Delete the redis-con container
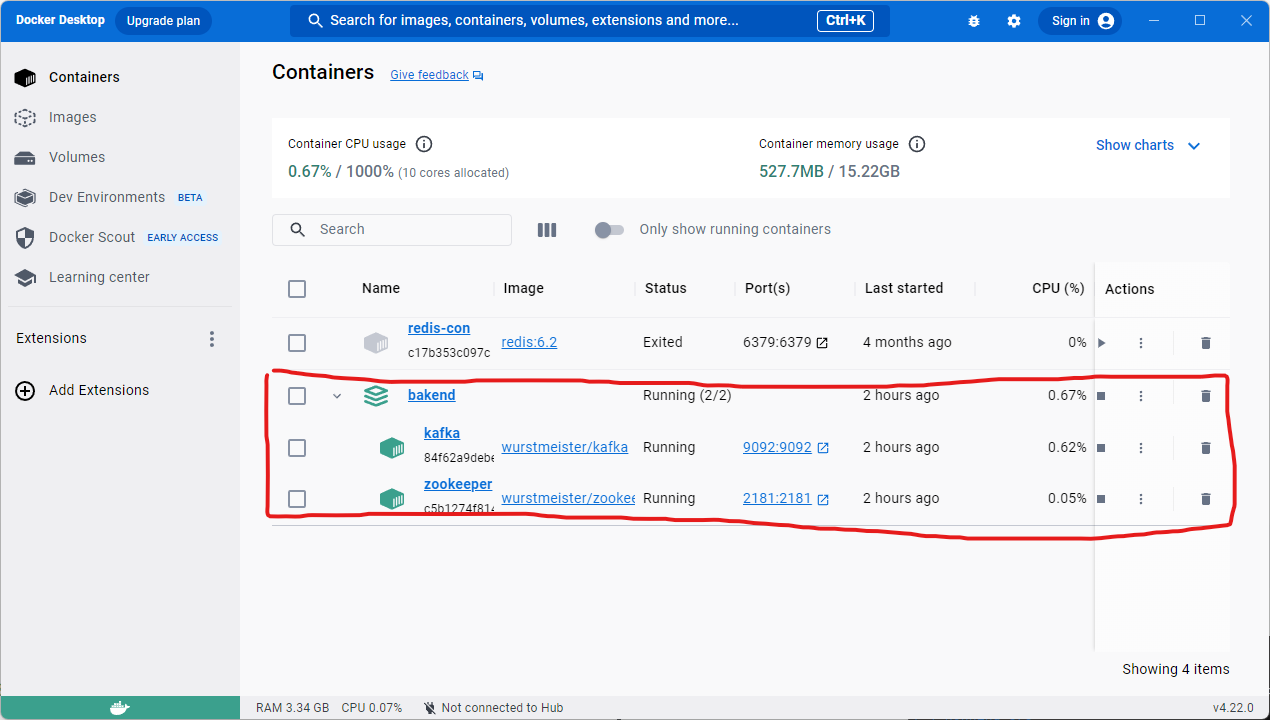The width and height of the screenshot is (1270, 720). (1205, 343)
